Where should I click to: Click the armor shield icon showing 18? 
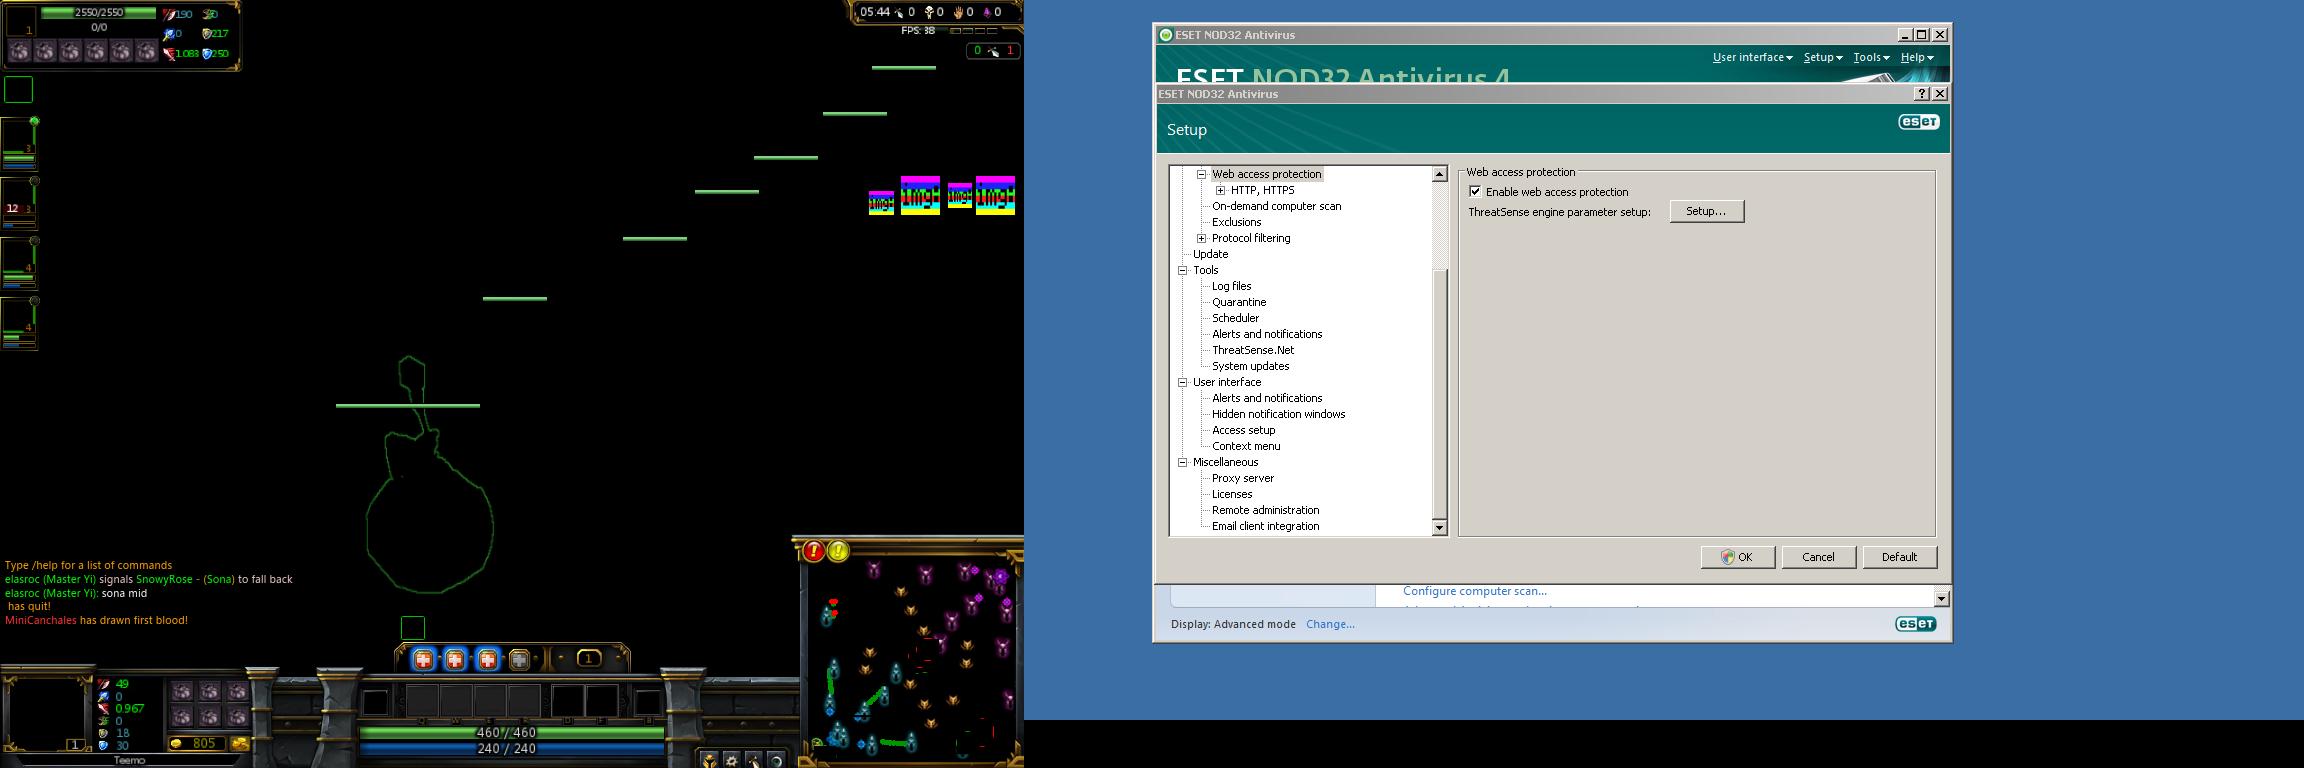[103, 733]
